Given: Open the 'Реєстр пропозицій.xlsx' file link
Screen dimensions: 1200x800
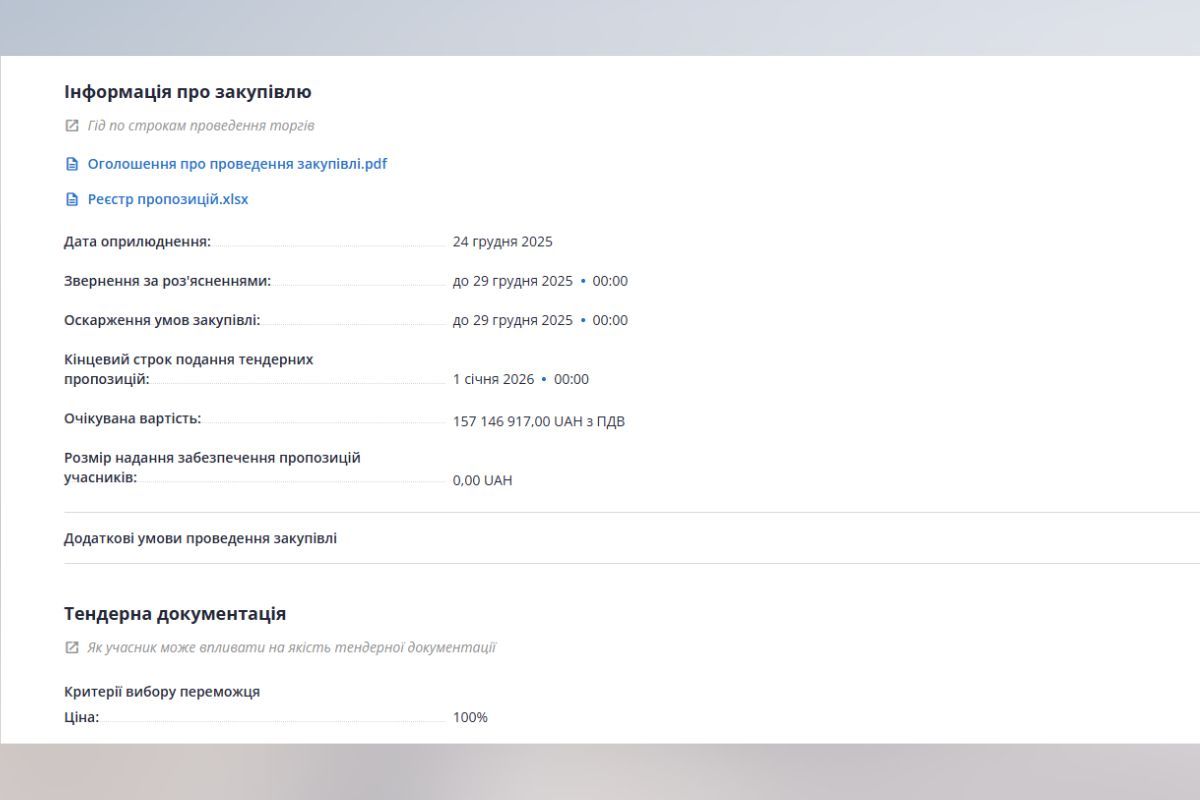Looking at the screenshot, I should (168, 199).
